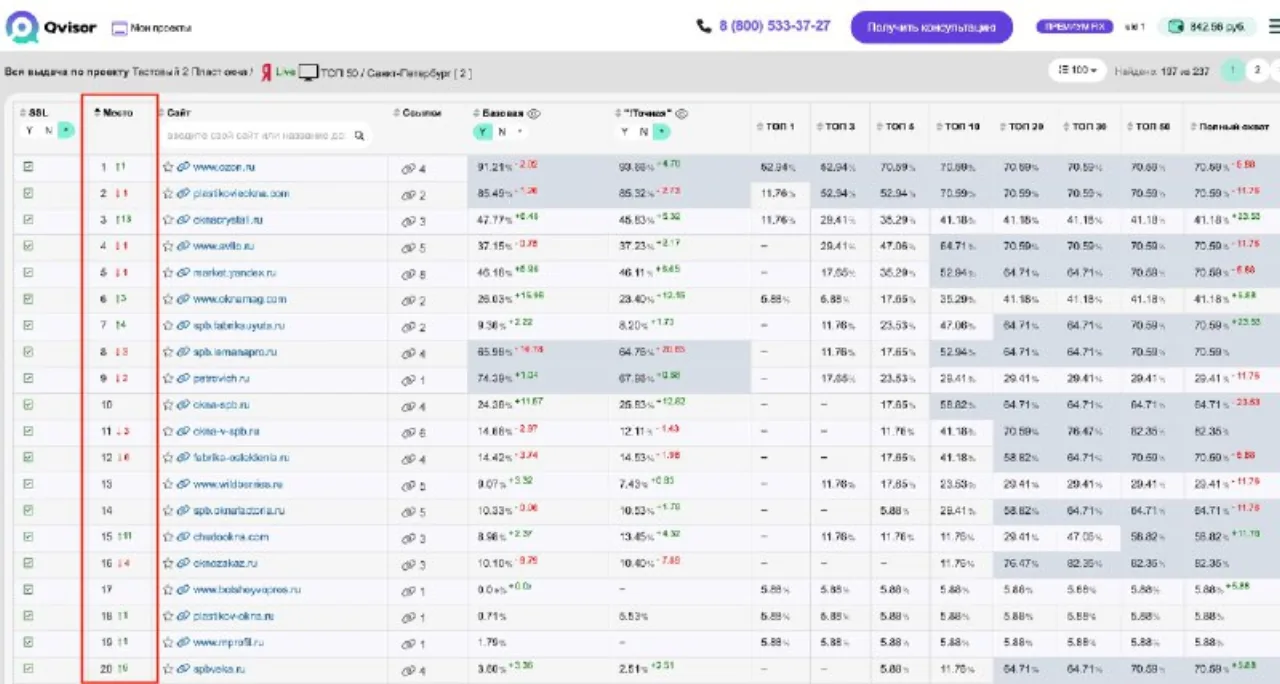
Task: Select N filter under Базовая
Action: (x=502, y=131)
